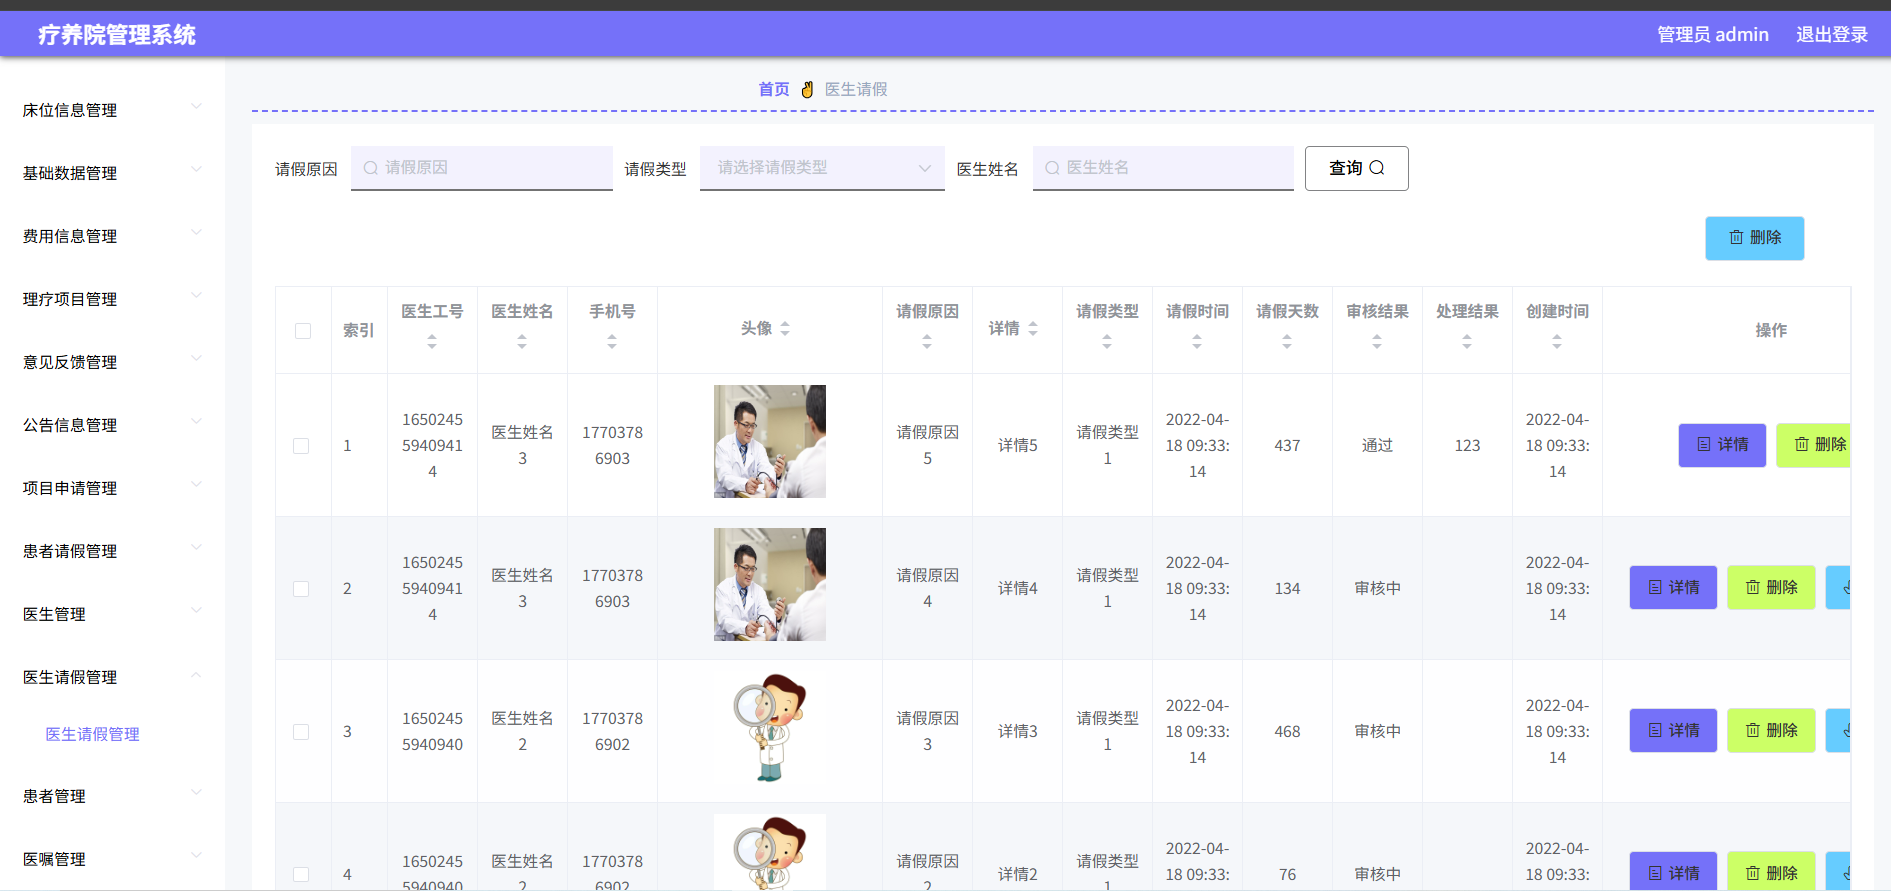Expand 理疗项目管理 menu
The width and height of the screenshot is (1891, 891).
tap(112, 299)
